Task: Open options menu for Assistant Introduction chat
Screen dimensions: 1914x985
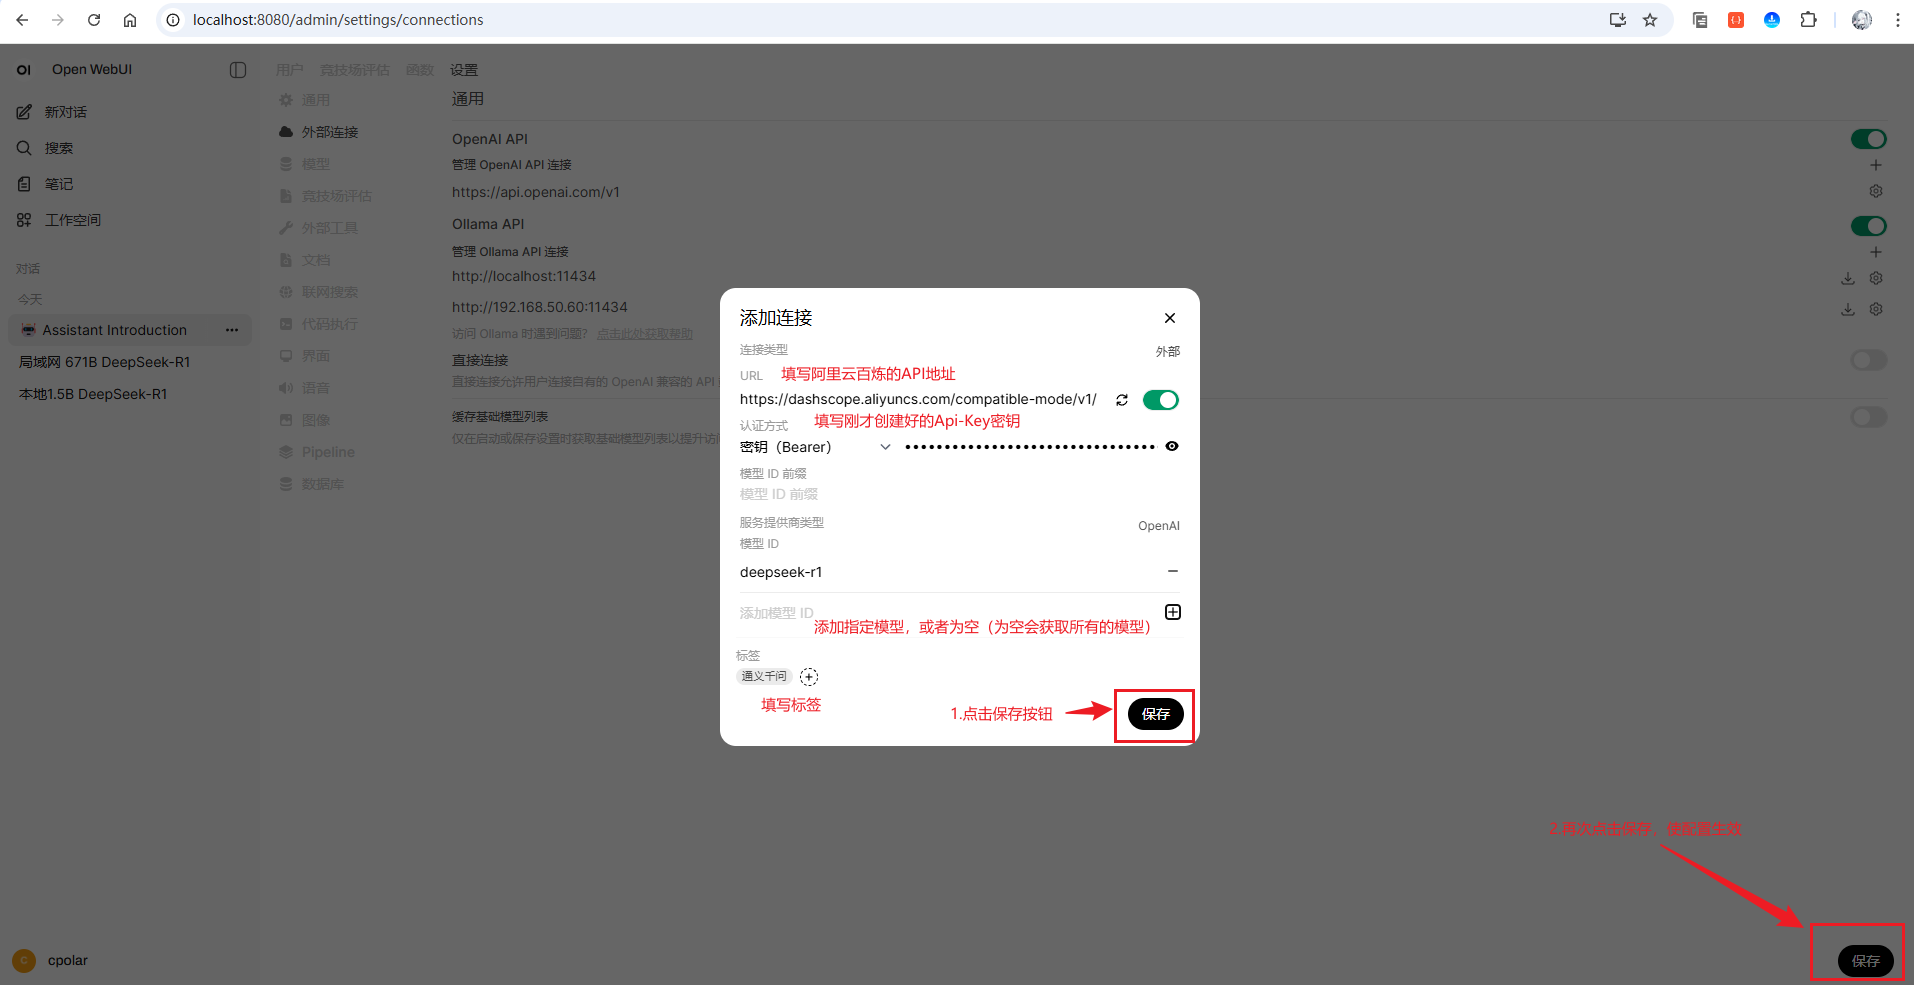Action: 232,330
